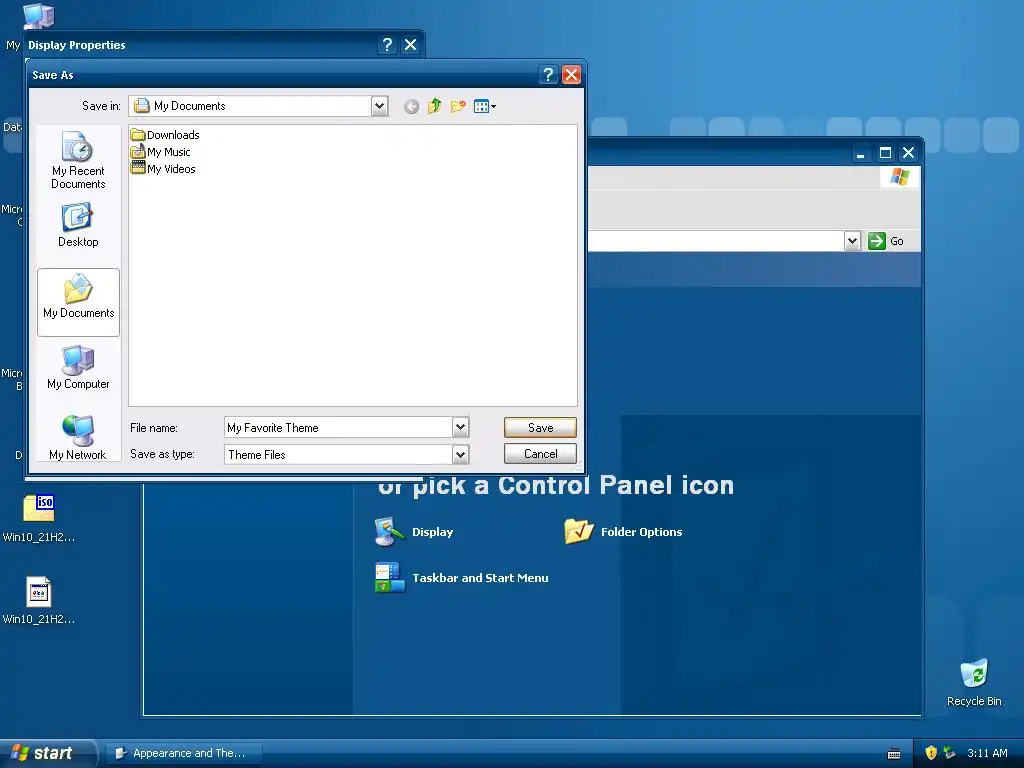Select the My Music folder

[x=161, y=152]
